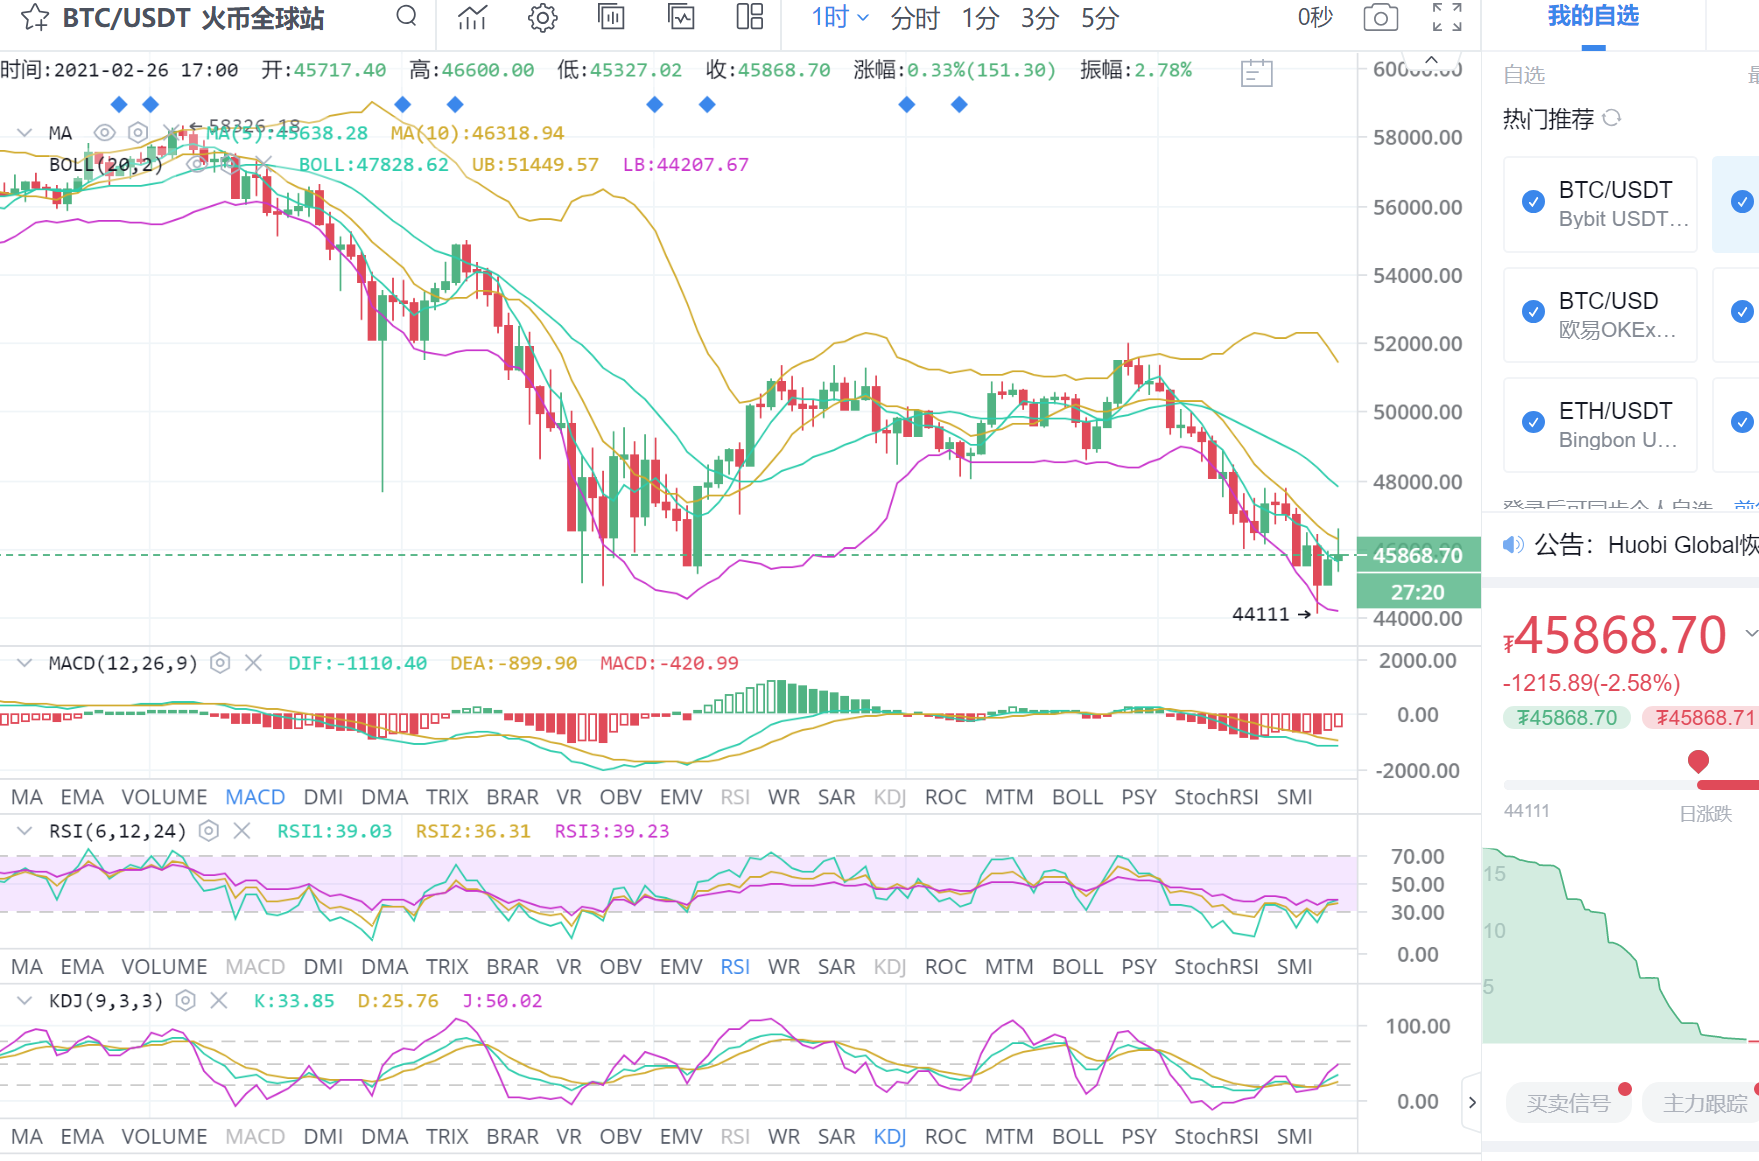Switch to the split-panel layout icon
Image resolution: width=1759 pixels, height=1161 pixels.
(x=749, y=17)
